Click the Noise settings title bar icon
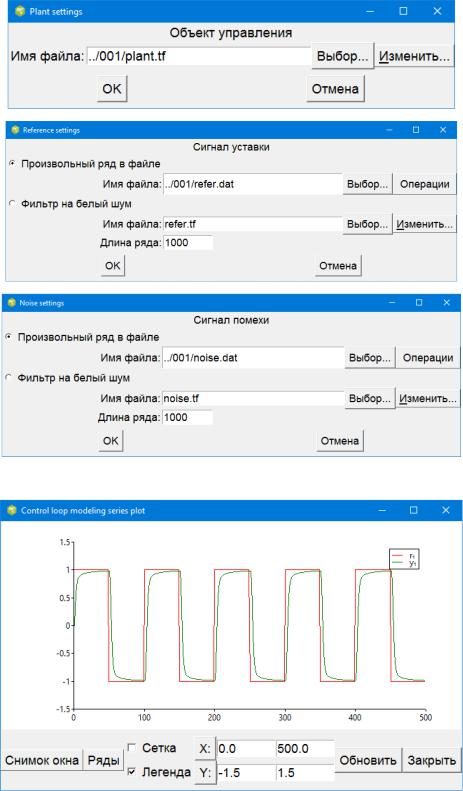The width and height of the screenshot is (463, 791). tap(12, 303)
